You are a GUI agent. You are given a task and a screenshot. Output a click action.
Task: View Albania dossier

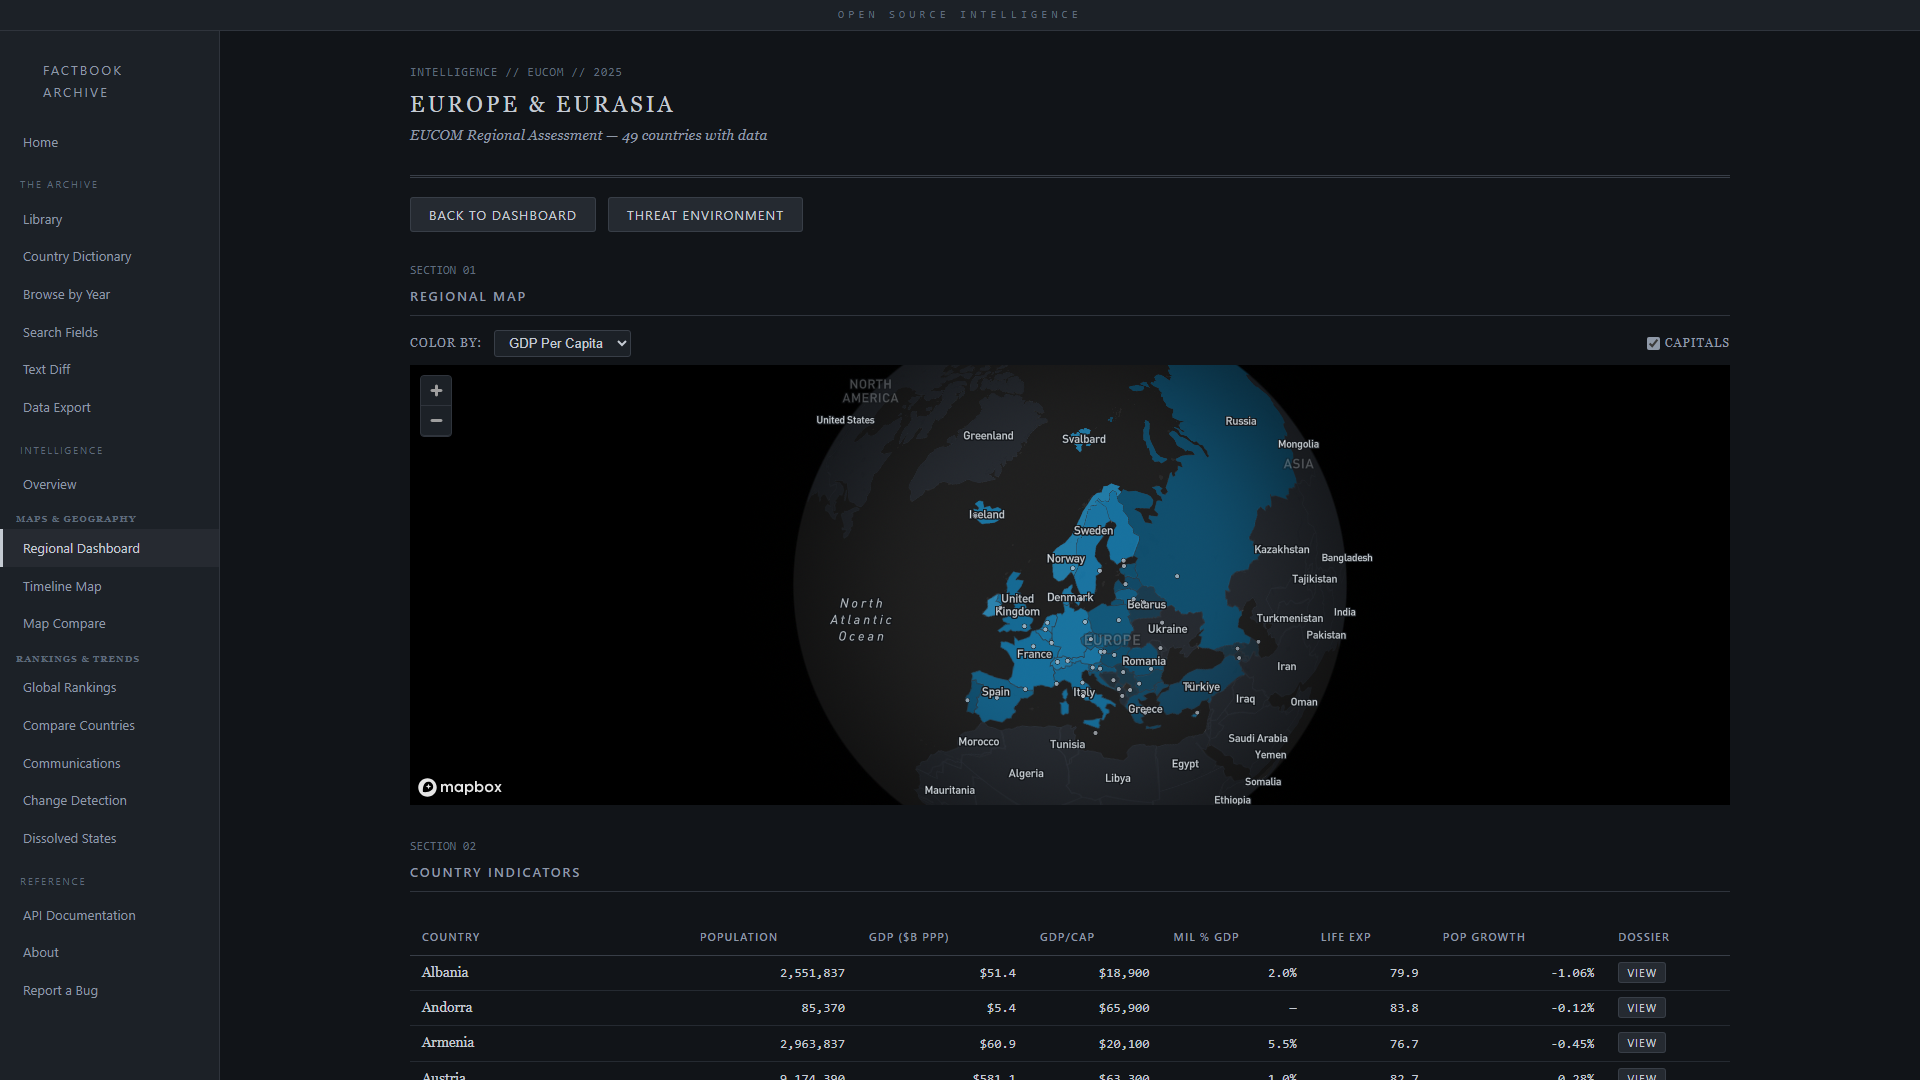(1641, 973)
